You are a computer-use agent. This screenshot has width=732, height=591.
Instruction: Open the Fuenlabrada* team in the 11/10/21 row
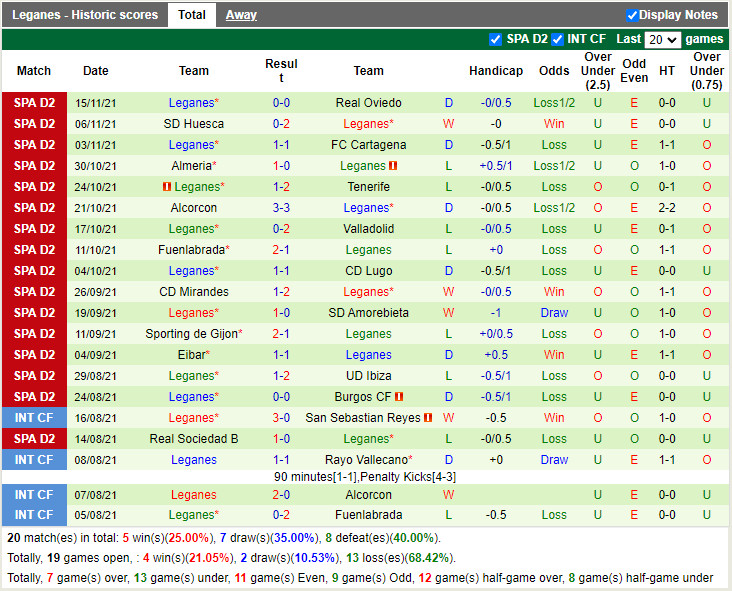pos(194,250)
